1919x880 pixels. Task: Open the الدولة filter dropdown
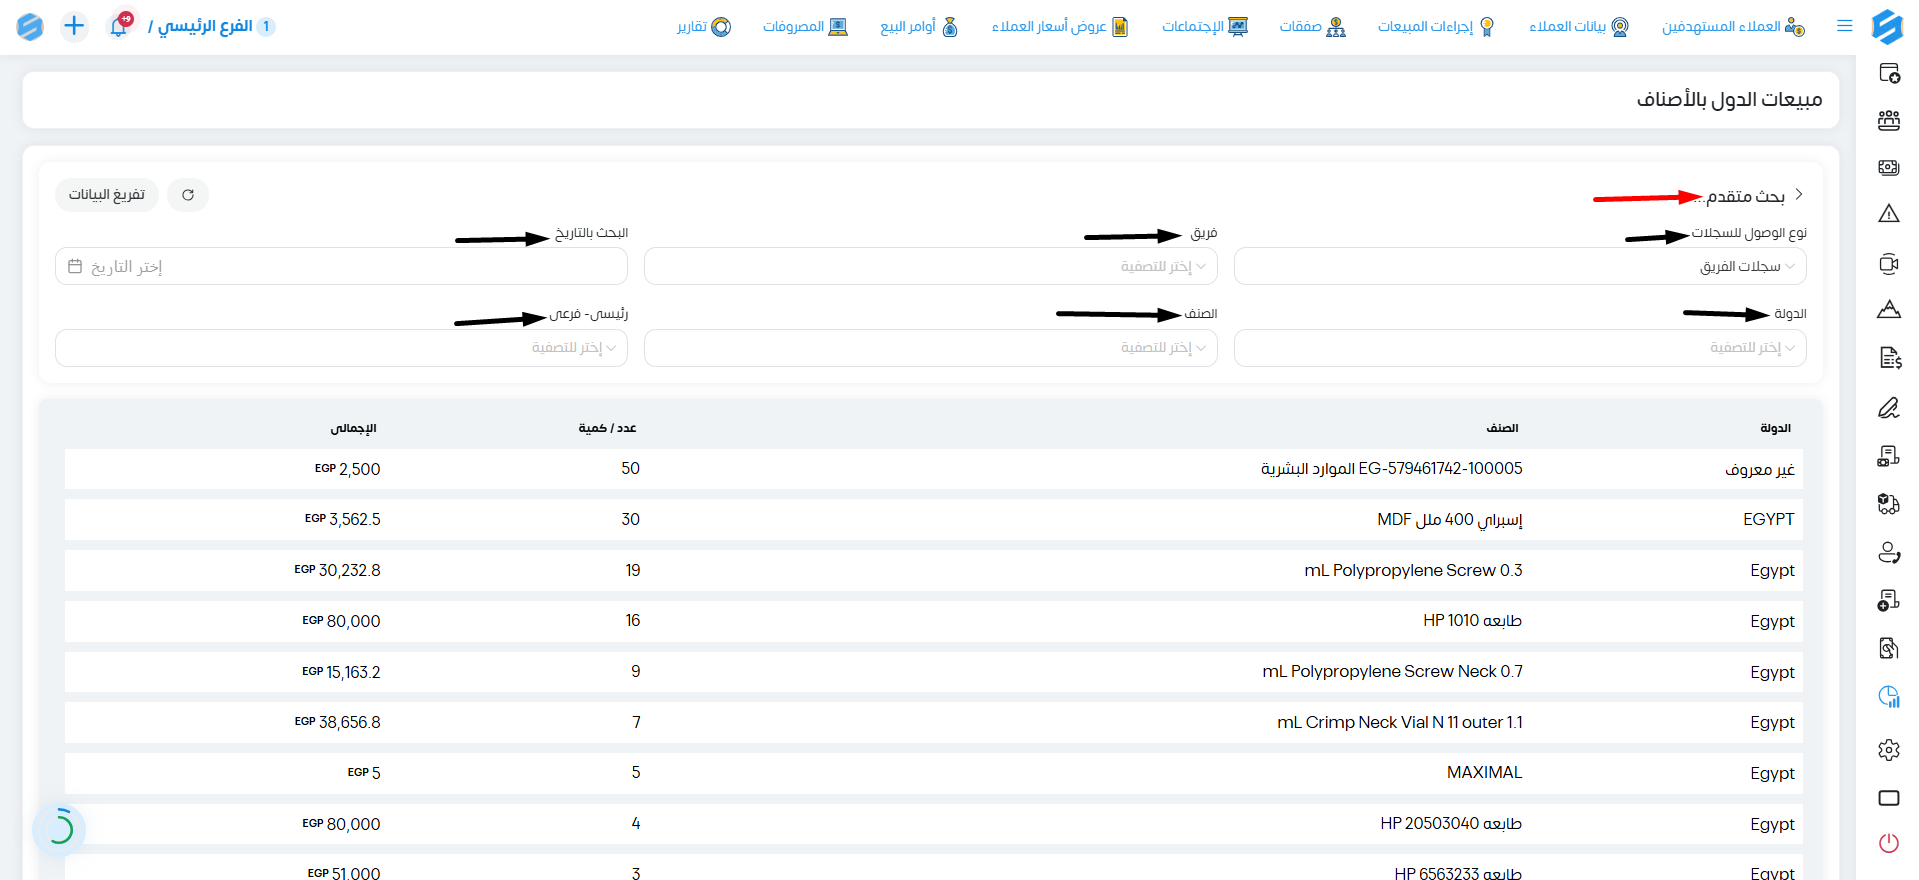(1520, 348)
